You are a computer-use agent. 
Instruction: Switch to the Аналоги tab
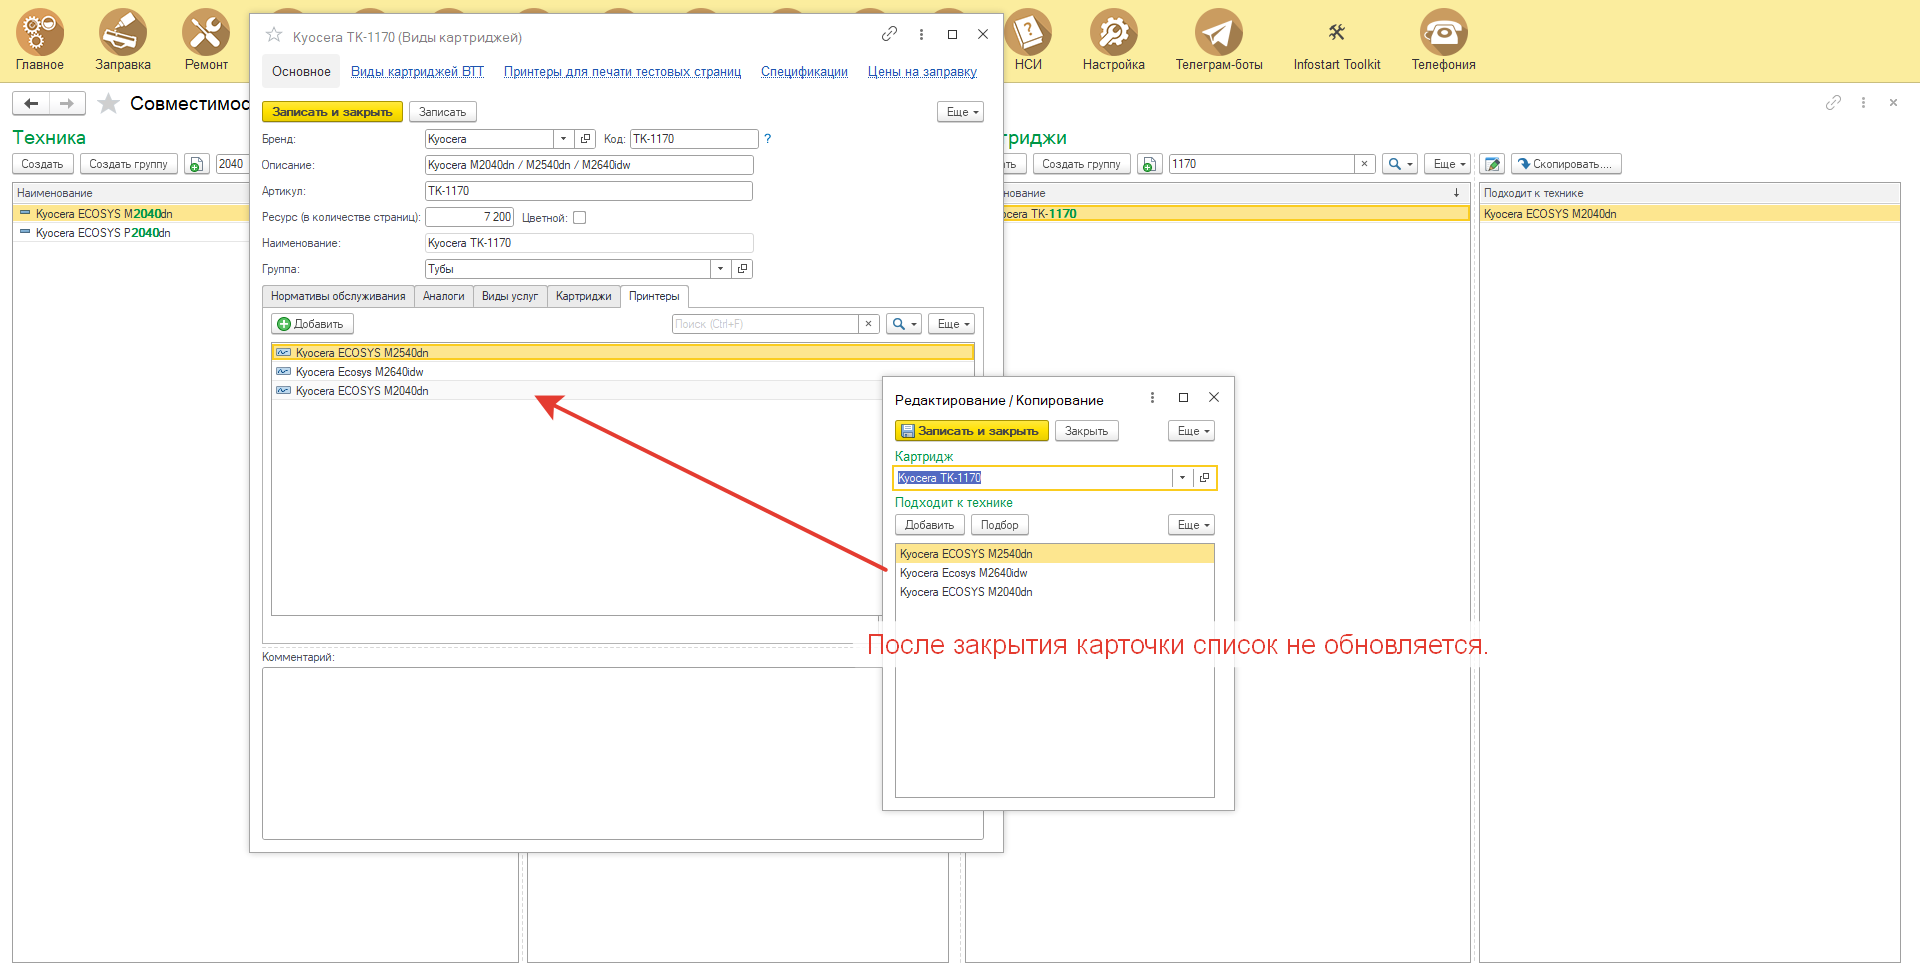(443, 296)
